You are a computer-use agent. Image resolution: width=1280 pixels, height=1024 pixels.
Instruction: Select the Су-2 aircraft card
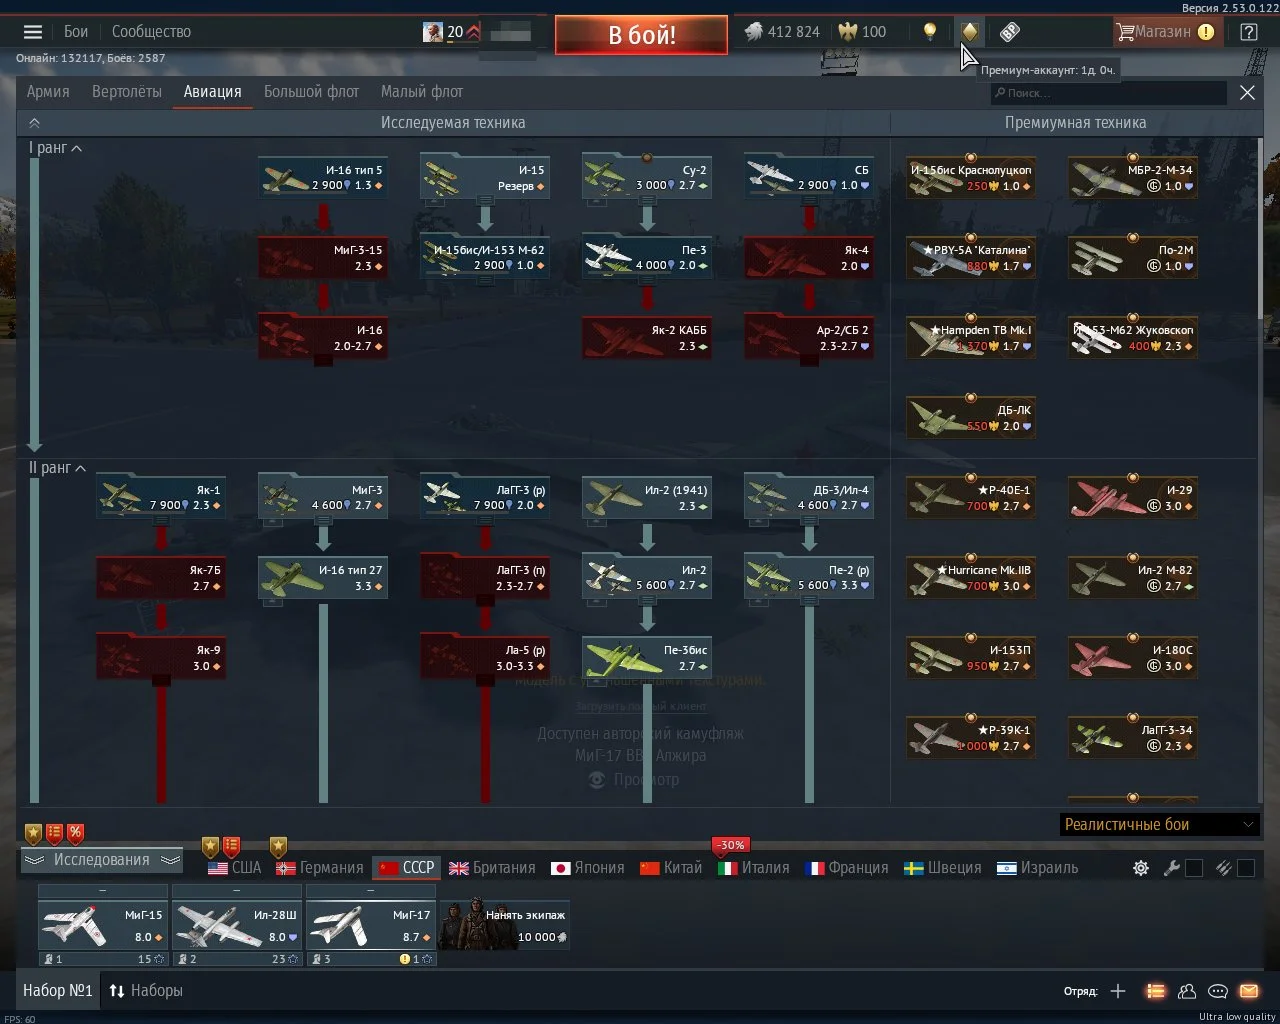coord(647,177)
